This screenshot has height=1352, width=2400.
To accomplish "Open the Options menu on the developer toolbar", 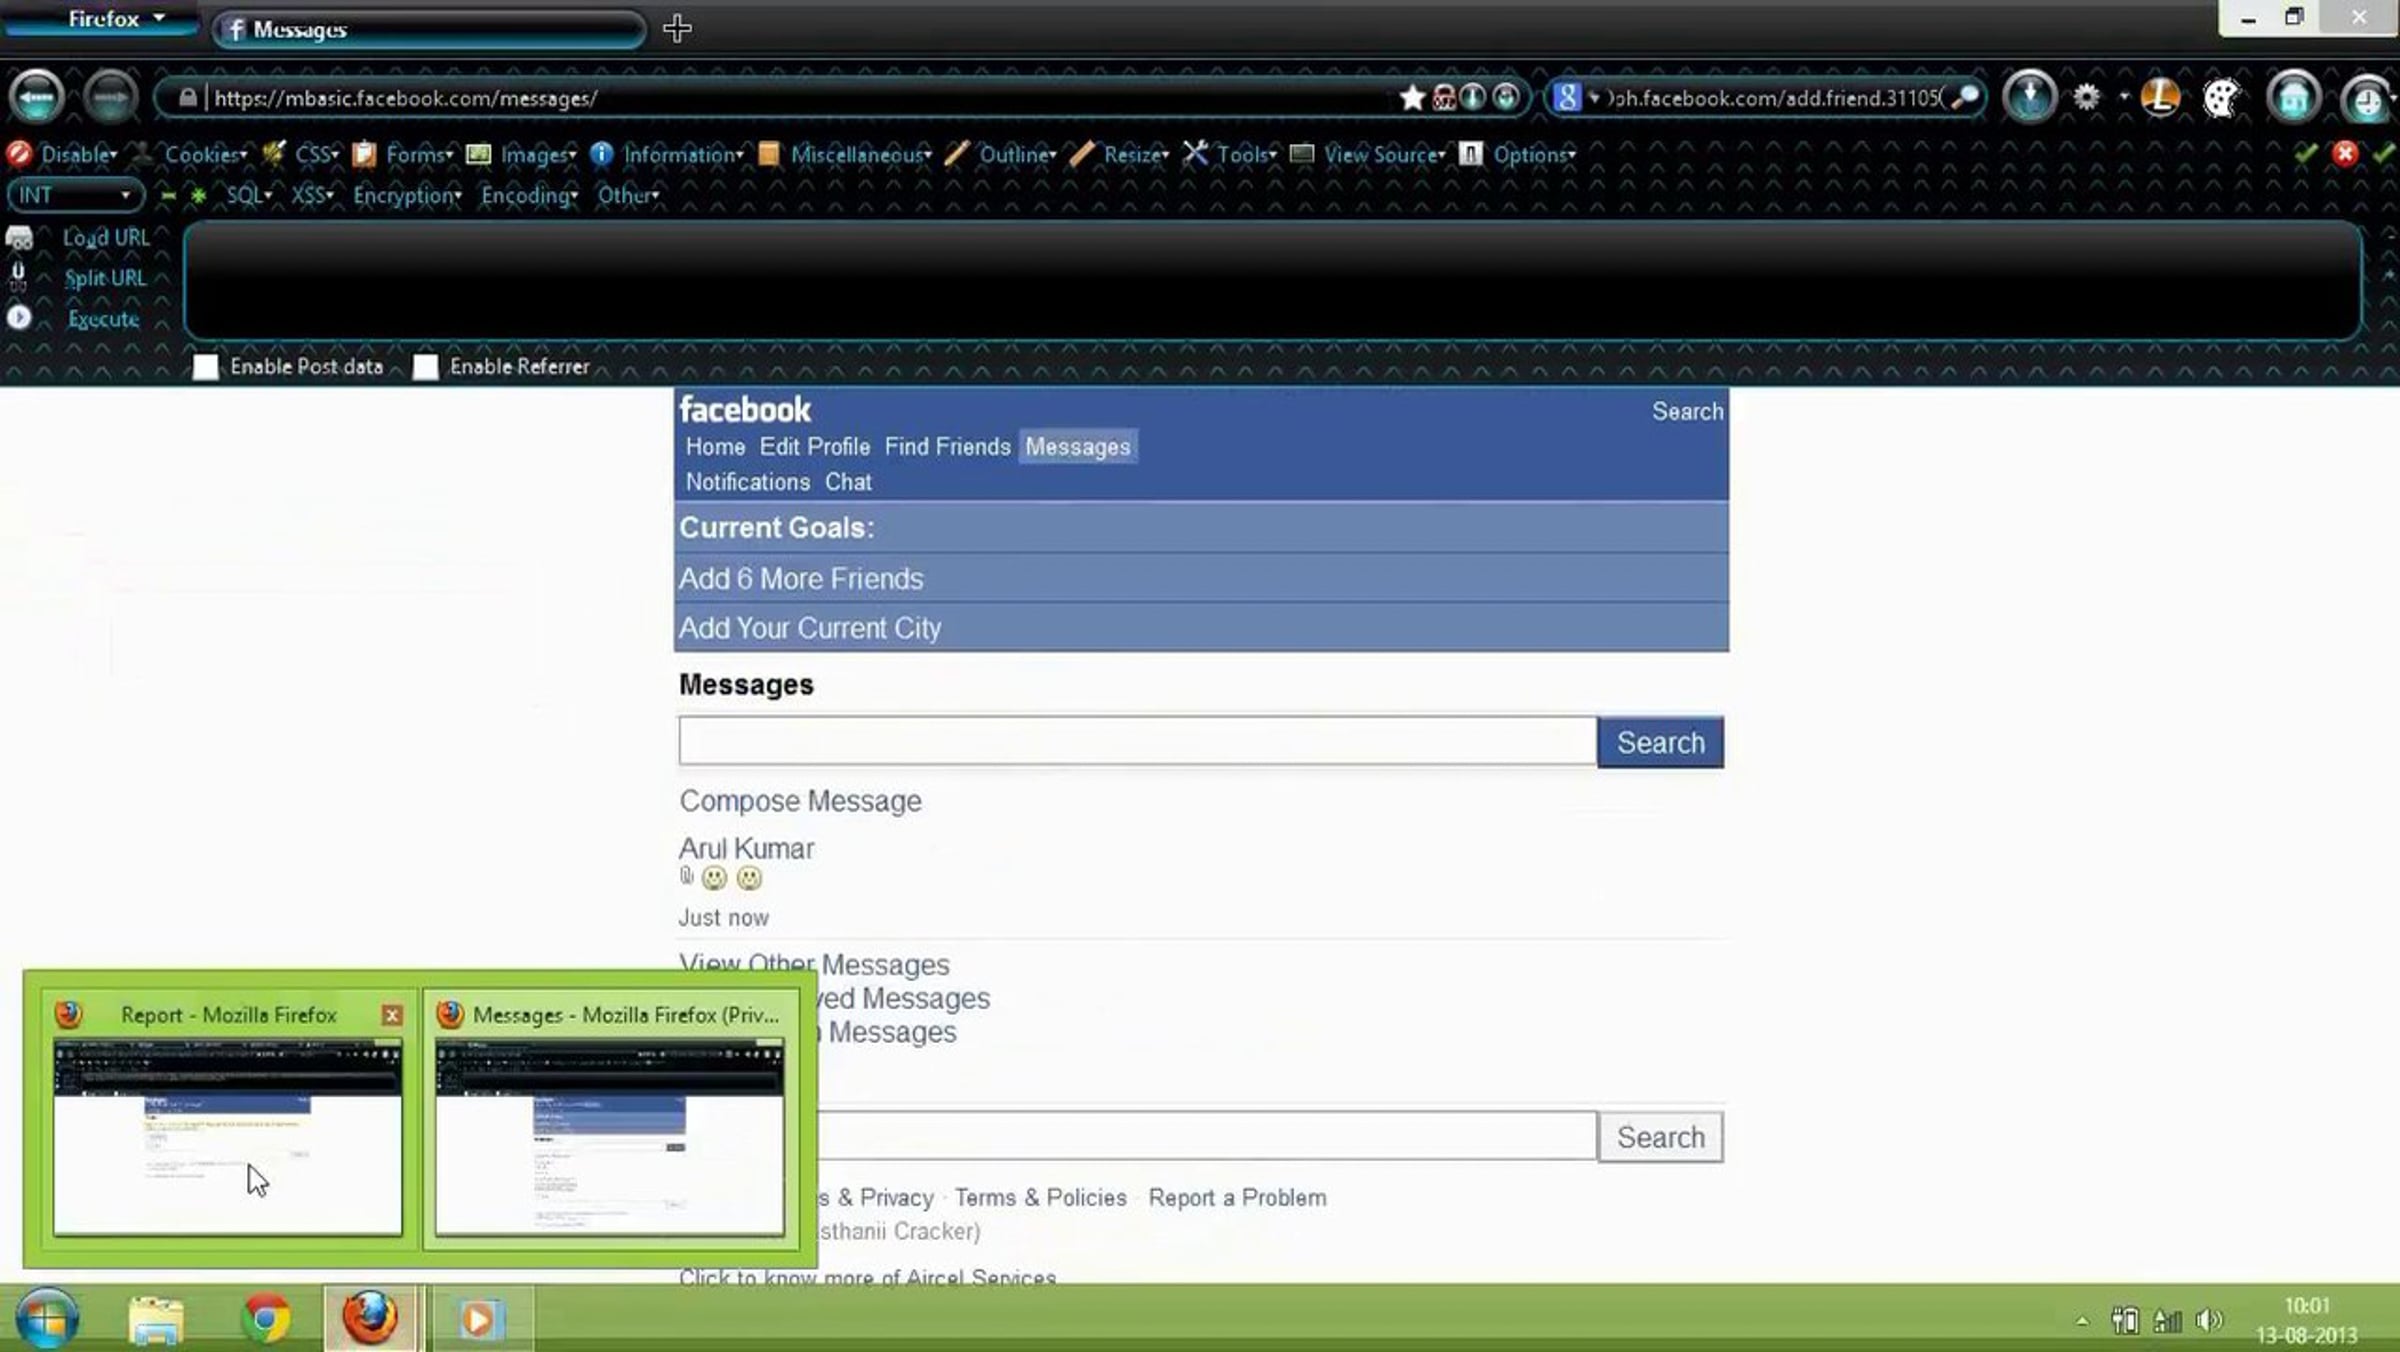I will pos(1534,154).
